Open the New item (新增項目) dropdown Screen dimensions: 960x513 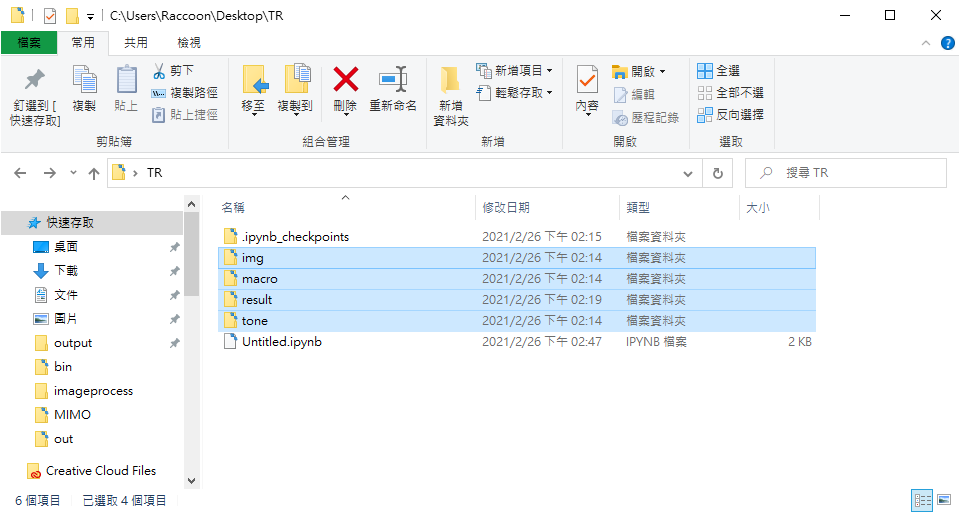point(514,70)
